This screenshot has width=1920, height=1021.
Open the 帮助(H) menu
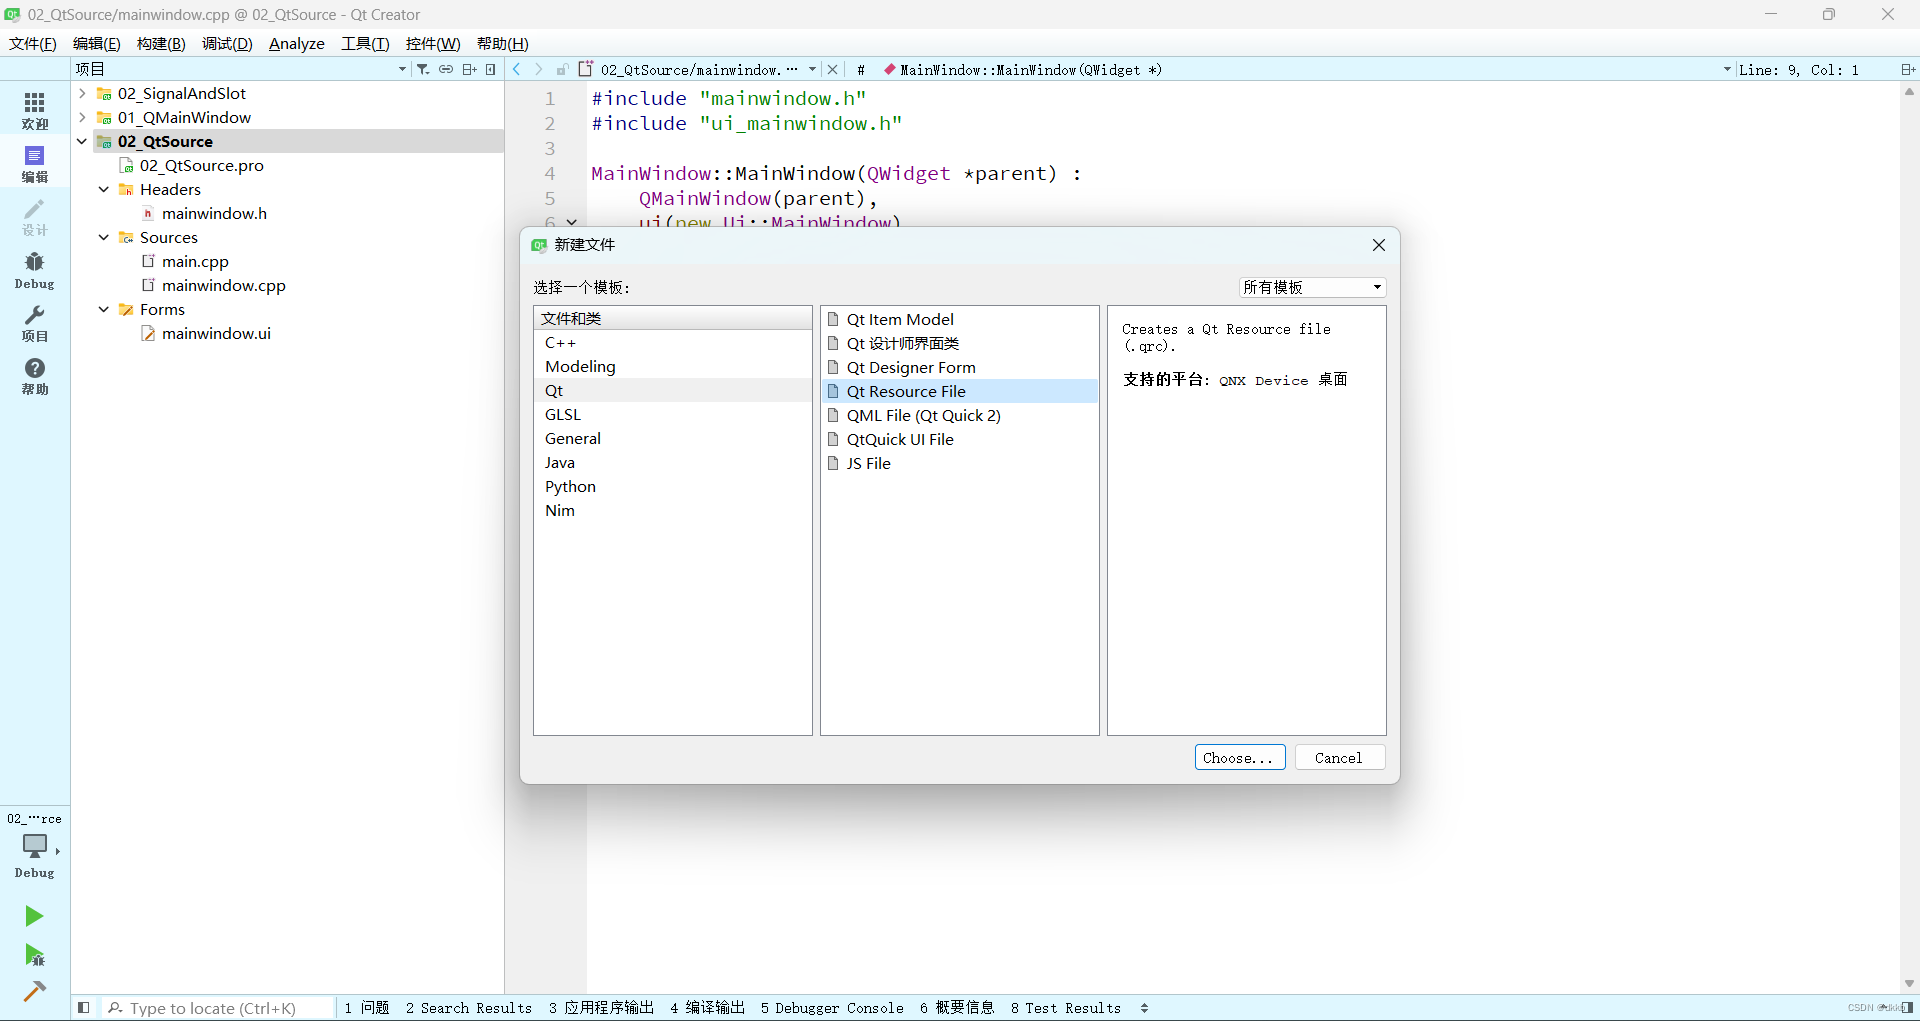pos(502,43)
